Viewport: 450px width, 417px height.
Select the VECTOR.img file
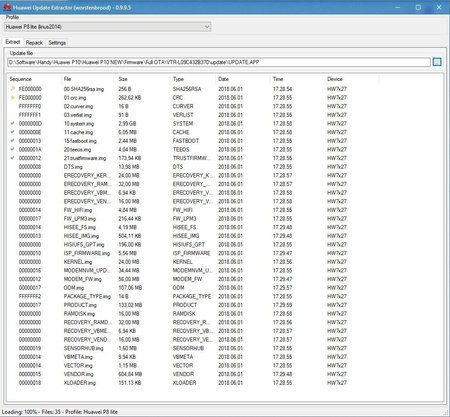coord(78,366)
